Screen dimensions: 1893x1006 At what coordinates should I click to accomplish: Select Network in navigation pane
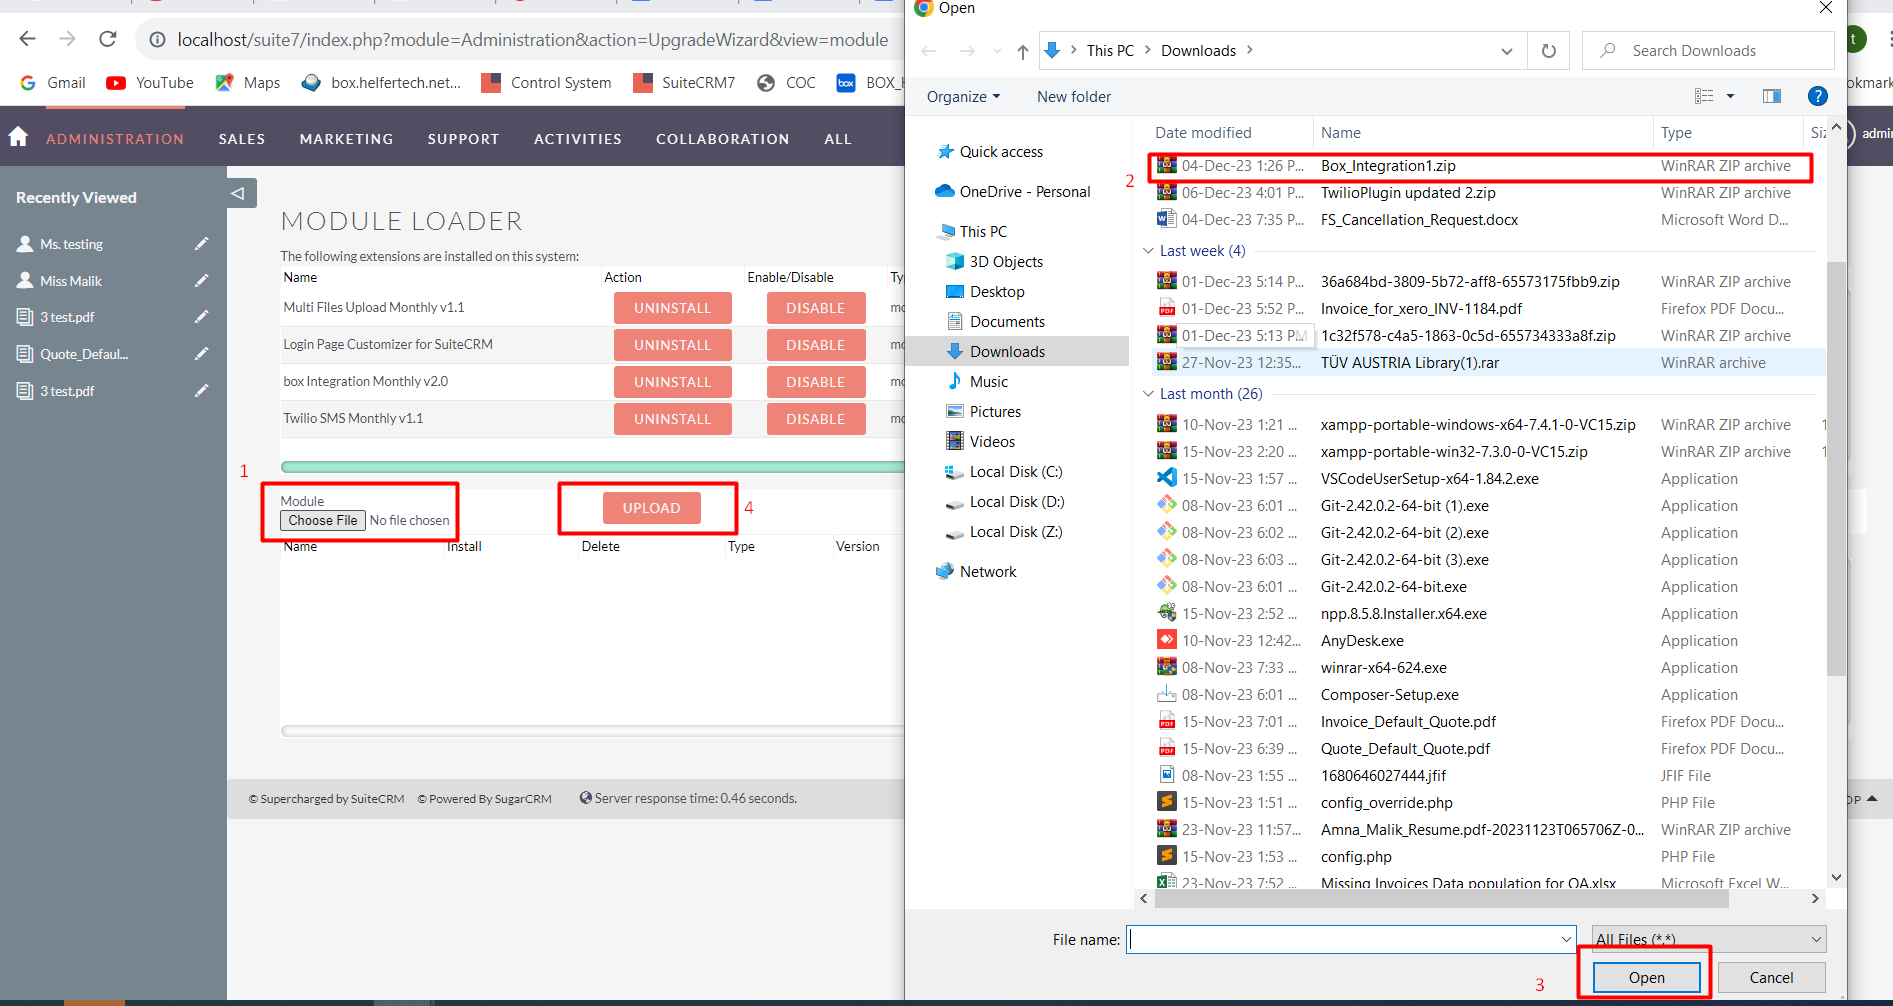pos(976,572)
